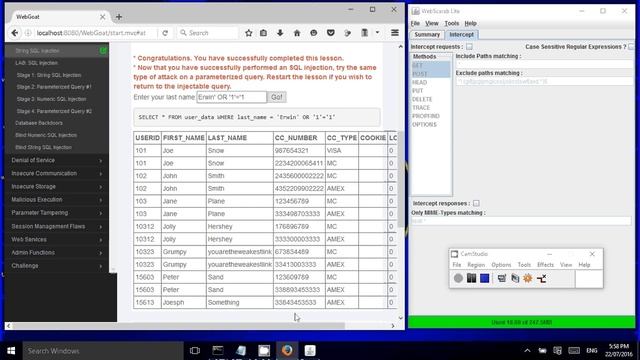Open the touch keyboard tray icon
The image size is (640, 360).
(574, 351)
